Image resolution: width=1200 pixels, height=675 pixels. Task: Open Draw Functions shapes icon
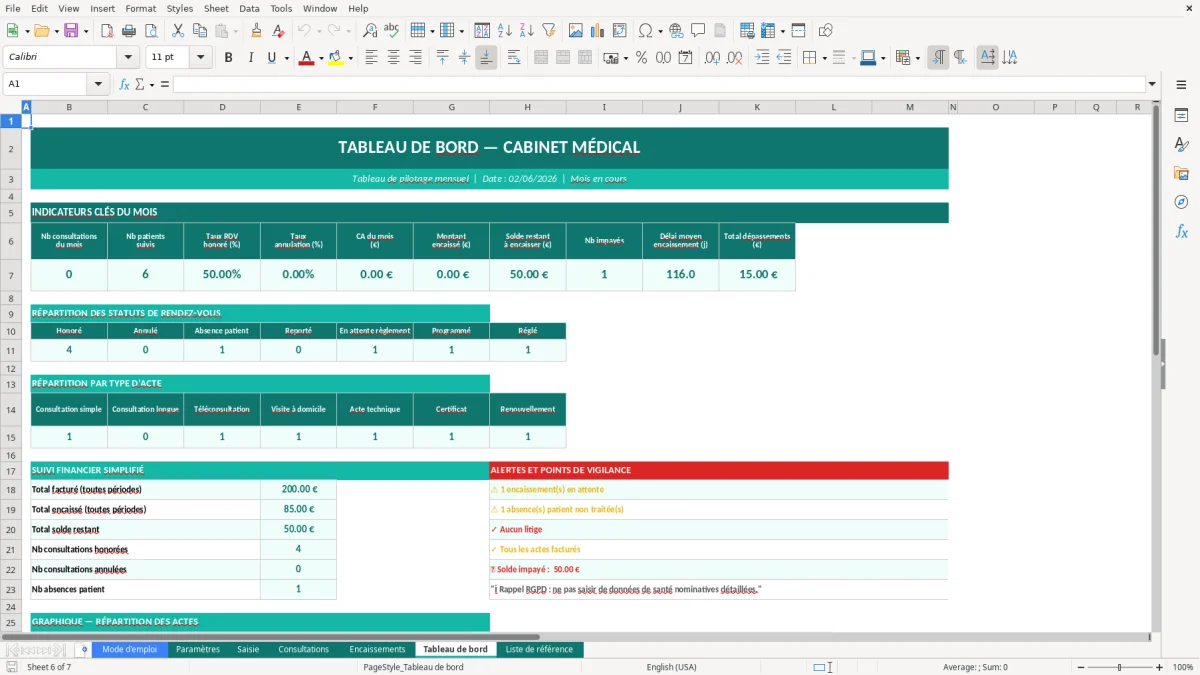[826, 31]
